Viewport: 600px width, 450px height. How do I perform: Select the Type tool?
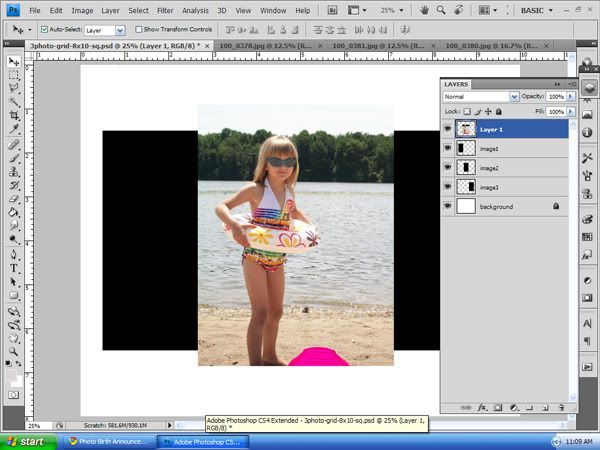pyautogui.click(x=14, y=268)
